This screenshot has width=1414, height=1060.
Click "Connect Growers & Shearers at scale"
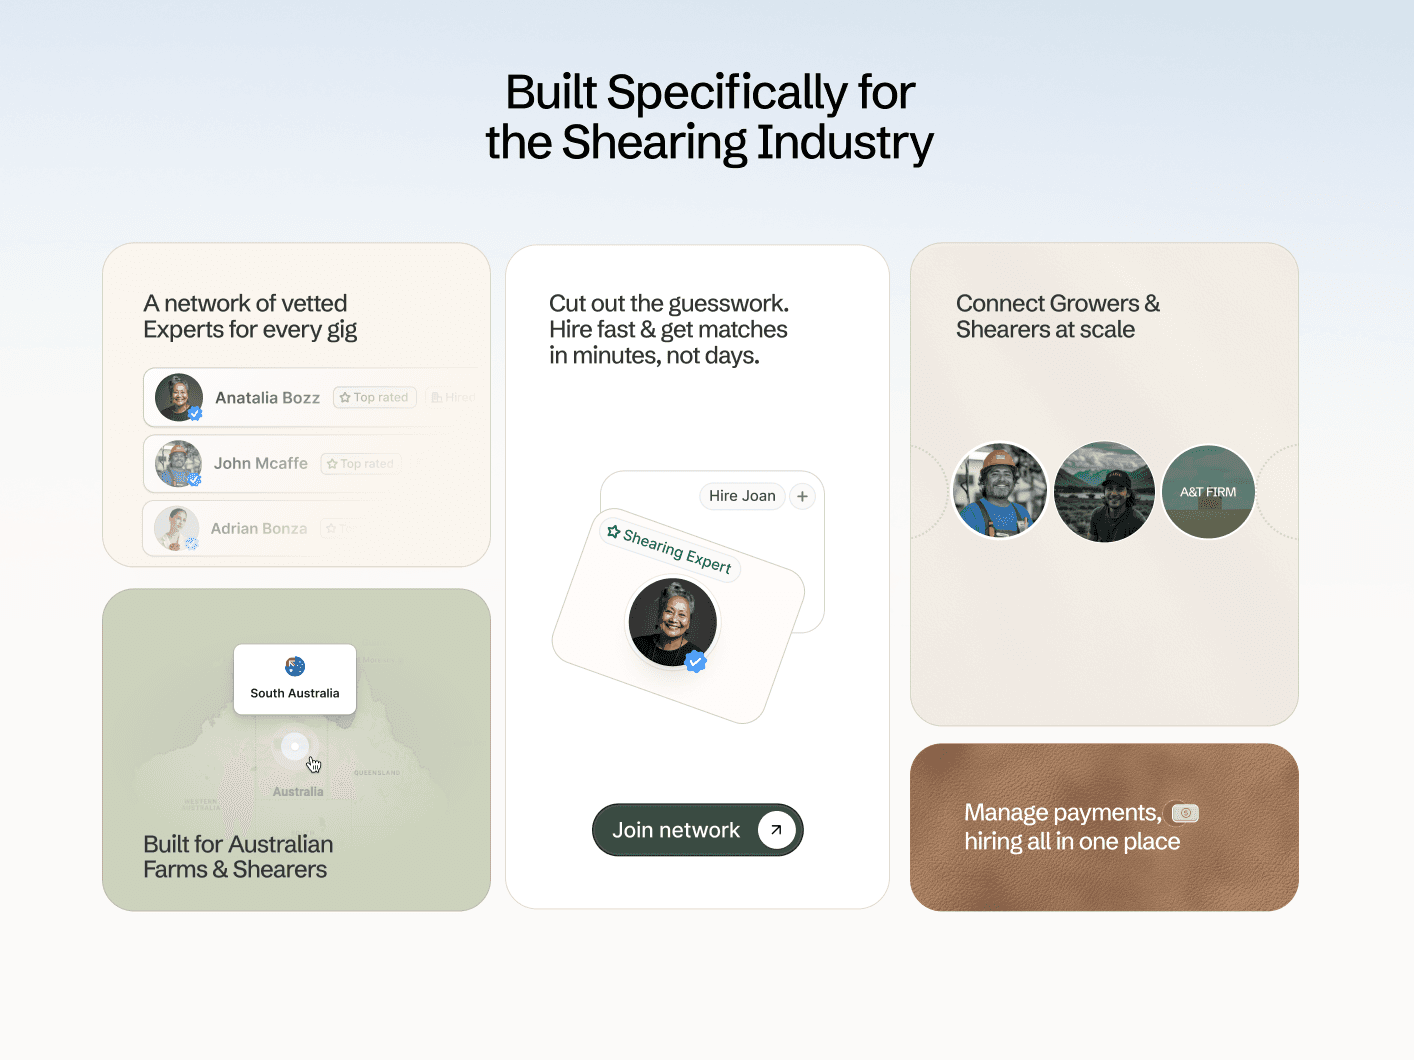[1058, 316]
